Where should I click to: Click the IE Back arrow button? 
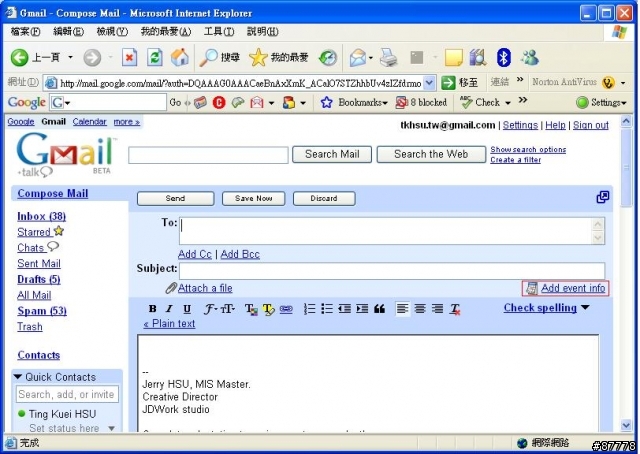tap(19, 58)
